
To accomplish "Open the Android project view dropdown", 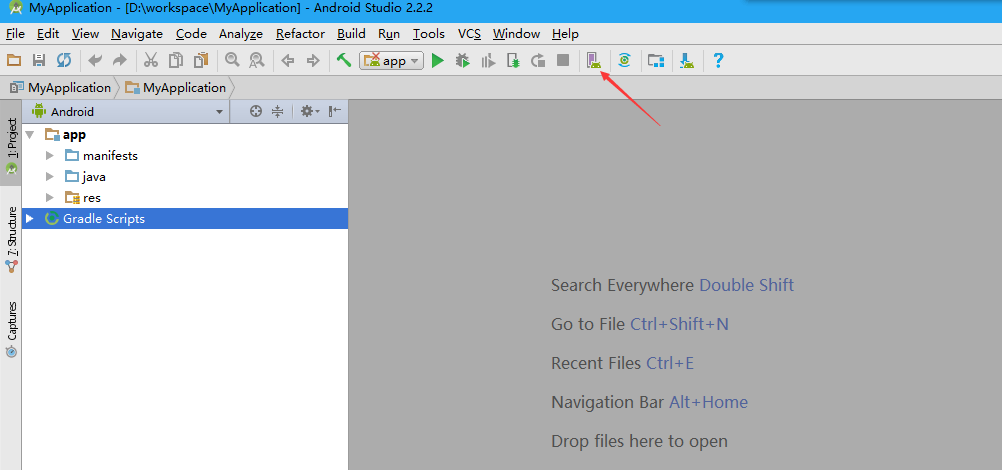I will [x=127, y=111].
